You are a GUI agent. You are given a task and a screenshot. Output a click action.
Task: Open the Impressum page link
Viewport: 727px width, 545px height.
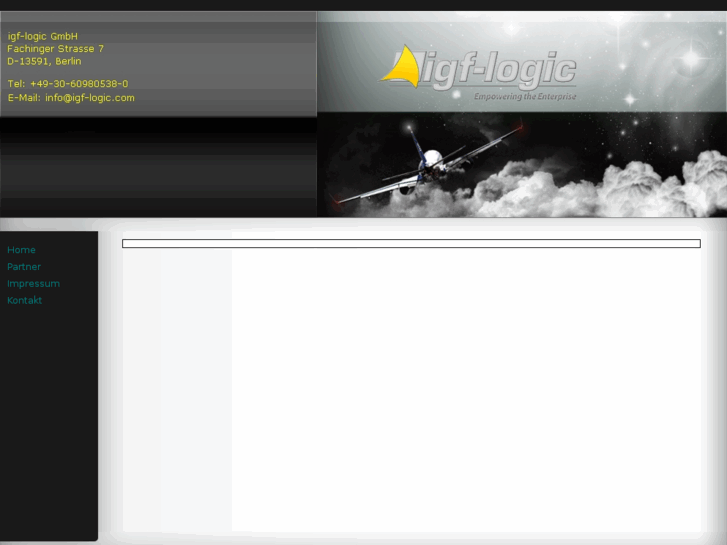[33, 283]
